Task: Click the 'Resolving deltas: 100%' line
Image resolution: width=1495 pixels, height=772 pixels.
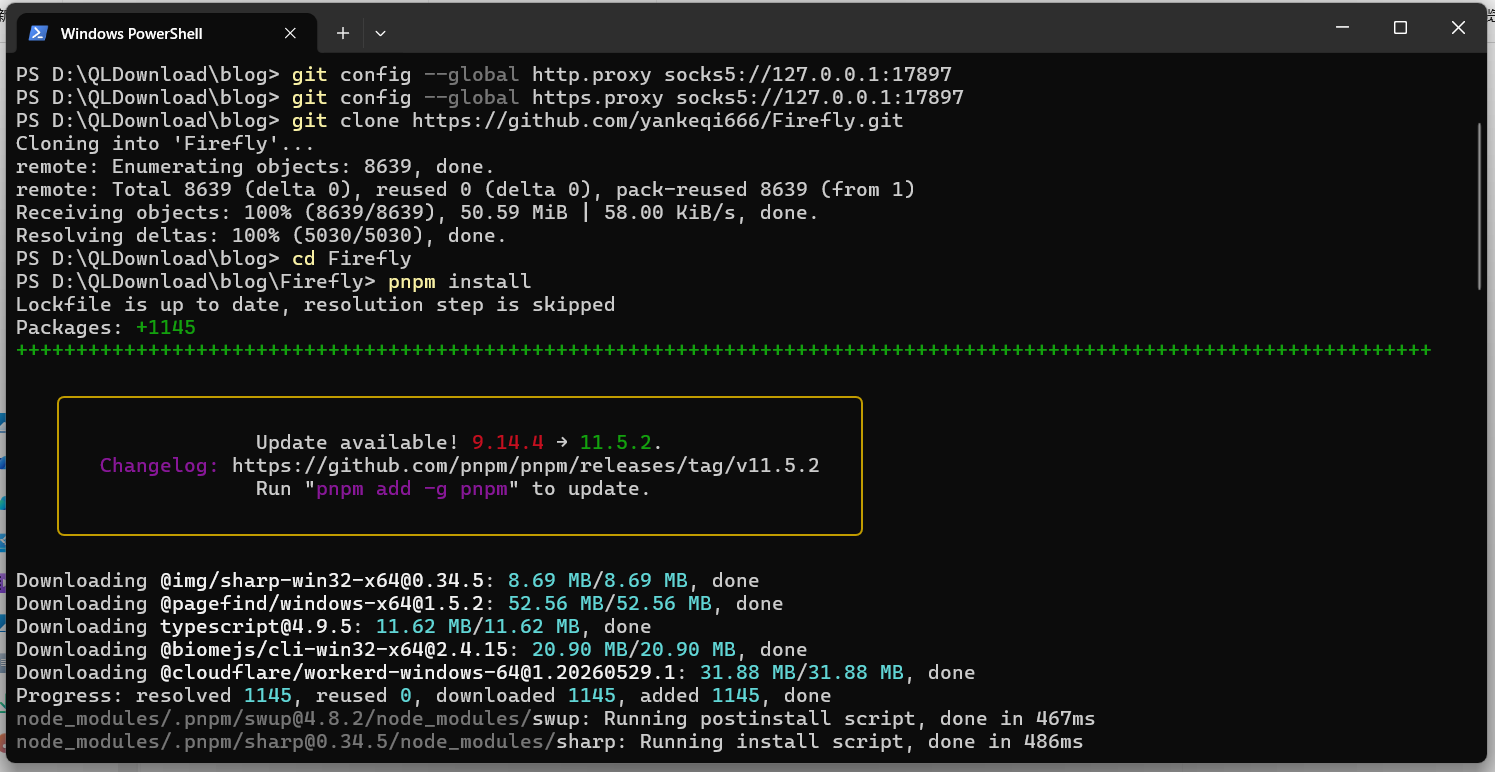Action: (x=262, y=236)
